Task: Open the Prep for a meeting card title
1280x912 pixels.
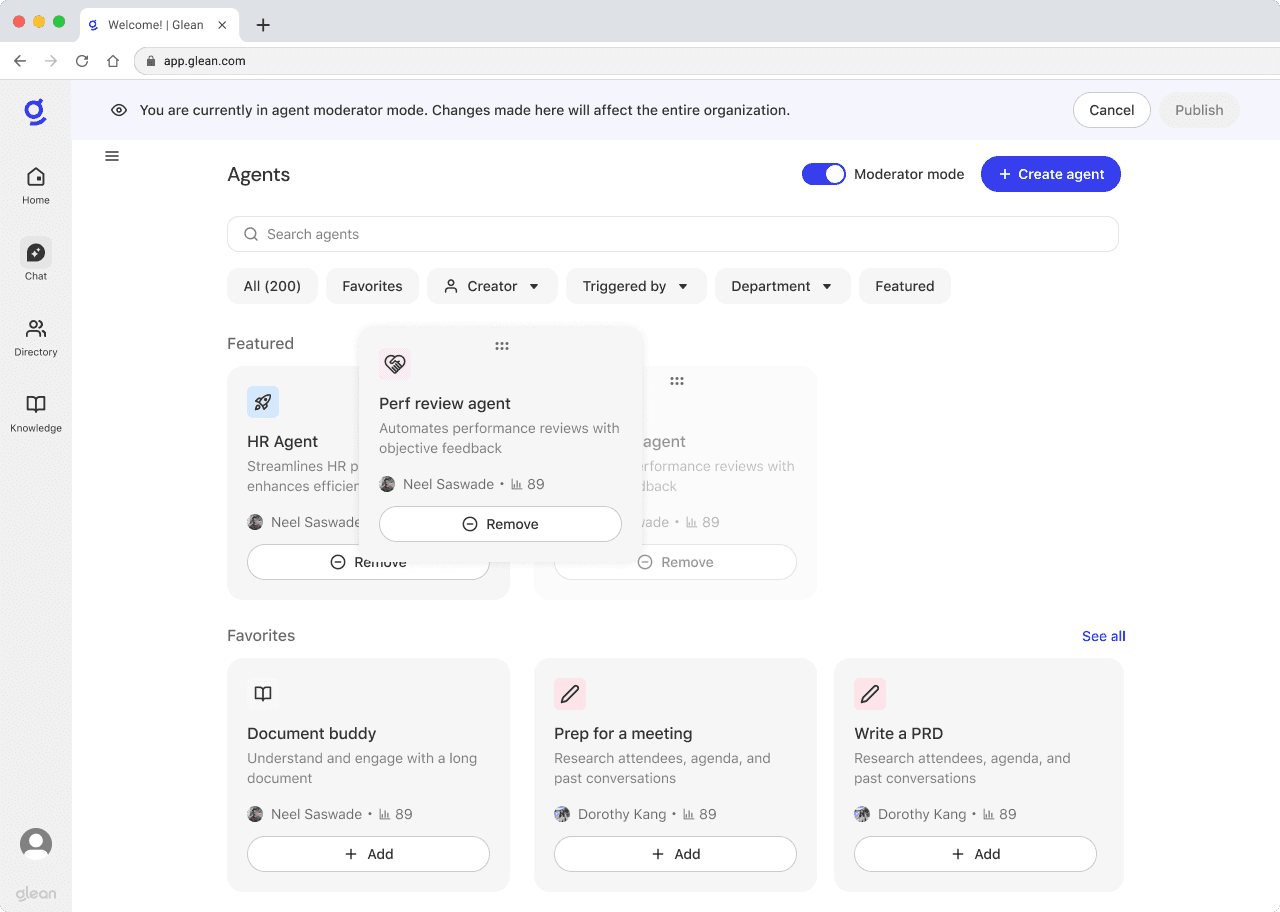Action: click(x=623, y=733)
